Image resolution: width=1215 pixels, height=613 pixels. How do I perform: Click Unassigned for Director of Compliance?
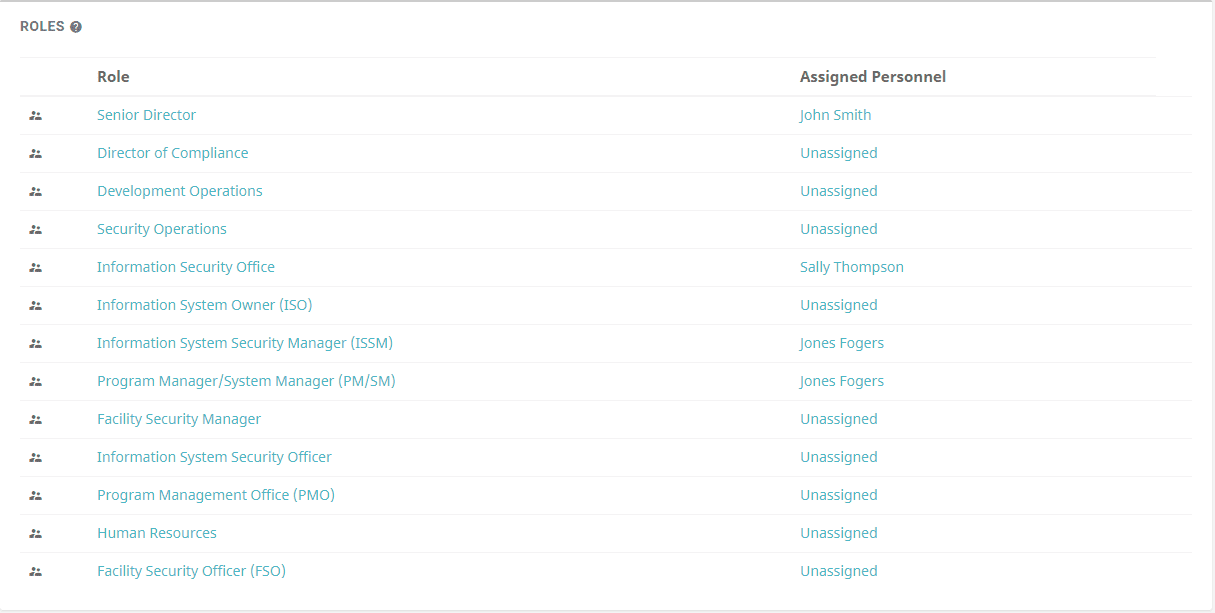838,153
